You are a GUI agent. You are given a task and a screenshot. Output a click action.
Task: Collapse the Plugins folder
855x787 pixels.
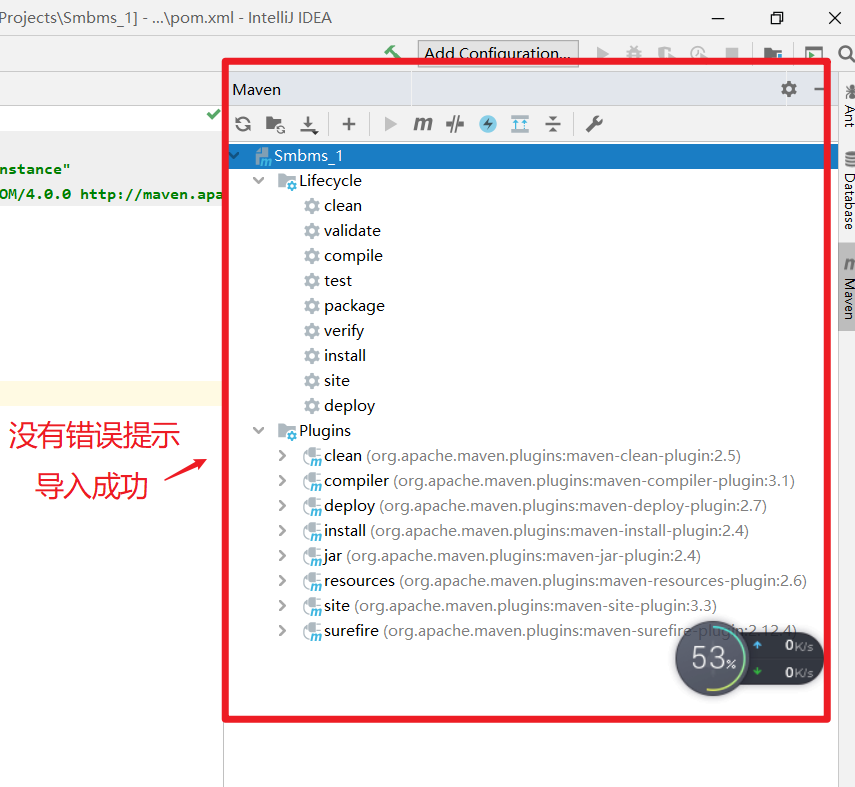pyautogui.click(x=258, y=431)
